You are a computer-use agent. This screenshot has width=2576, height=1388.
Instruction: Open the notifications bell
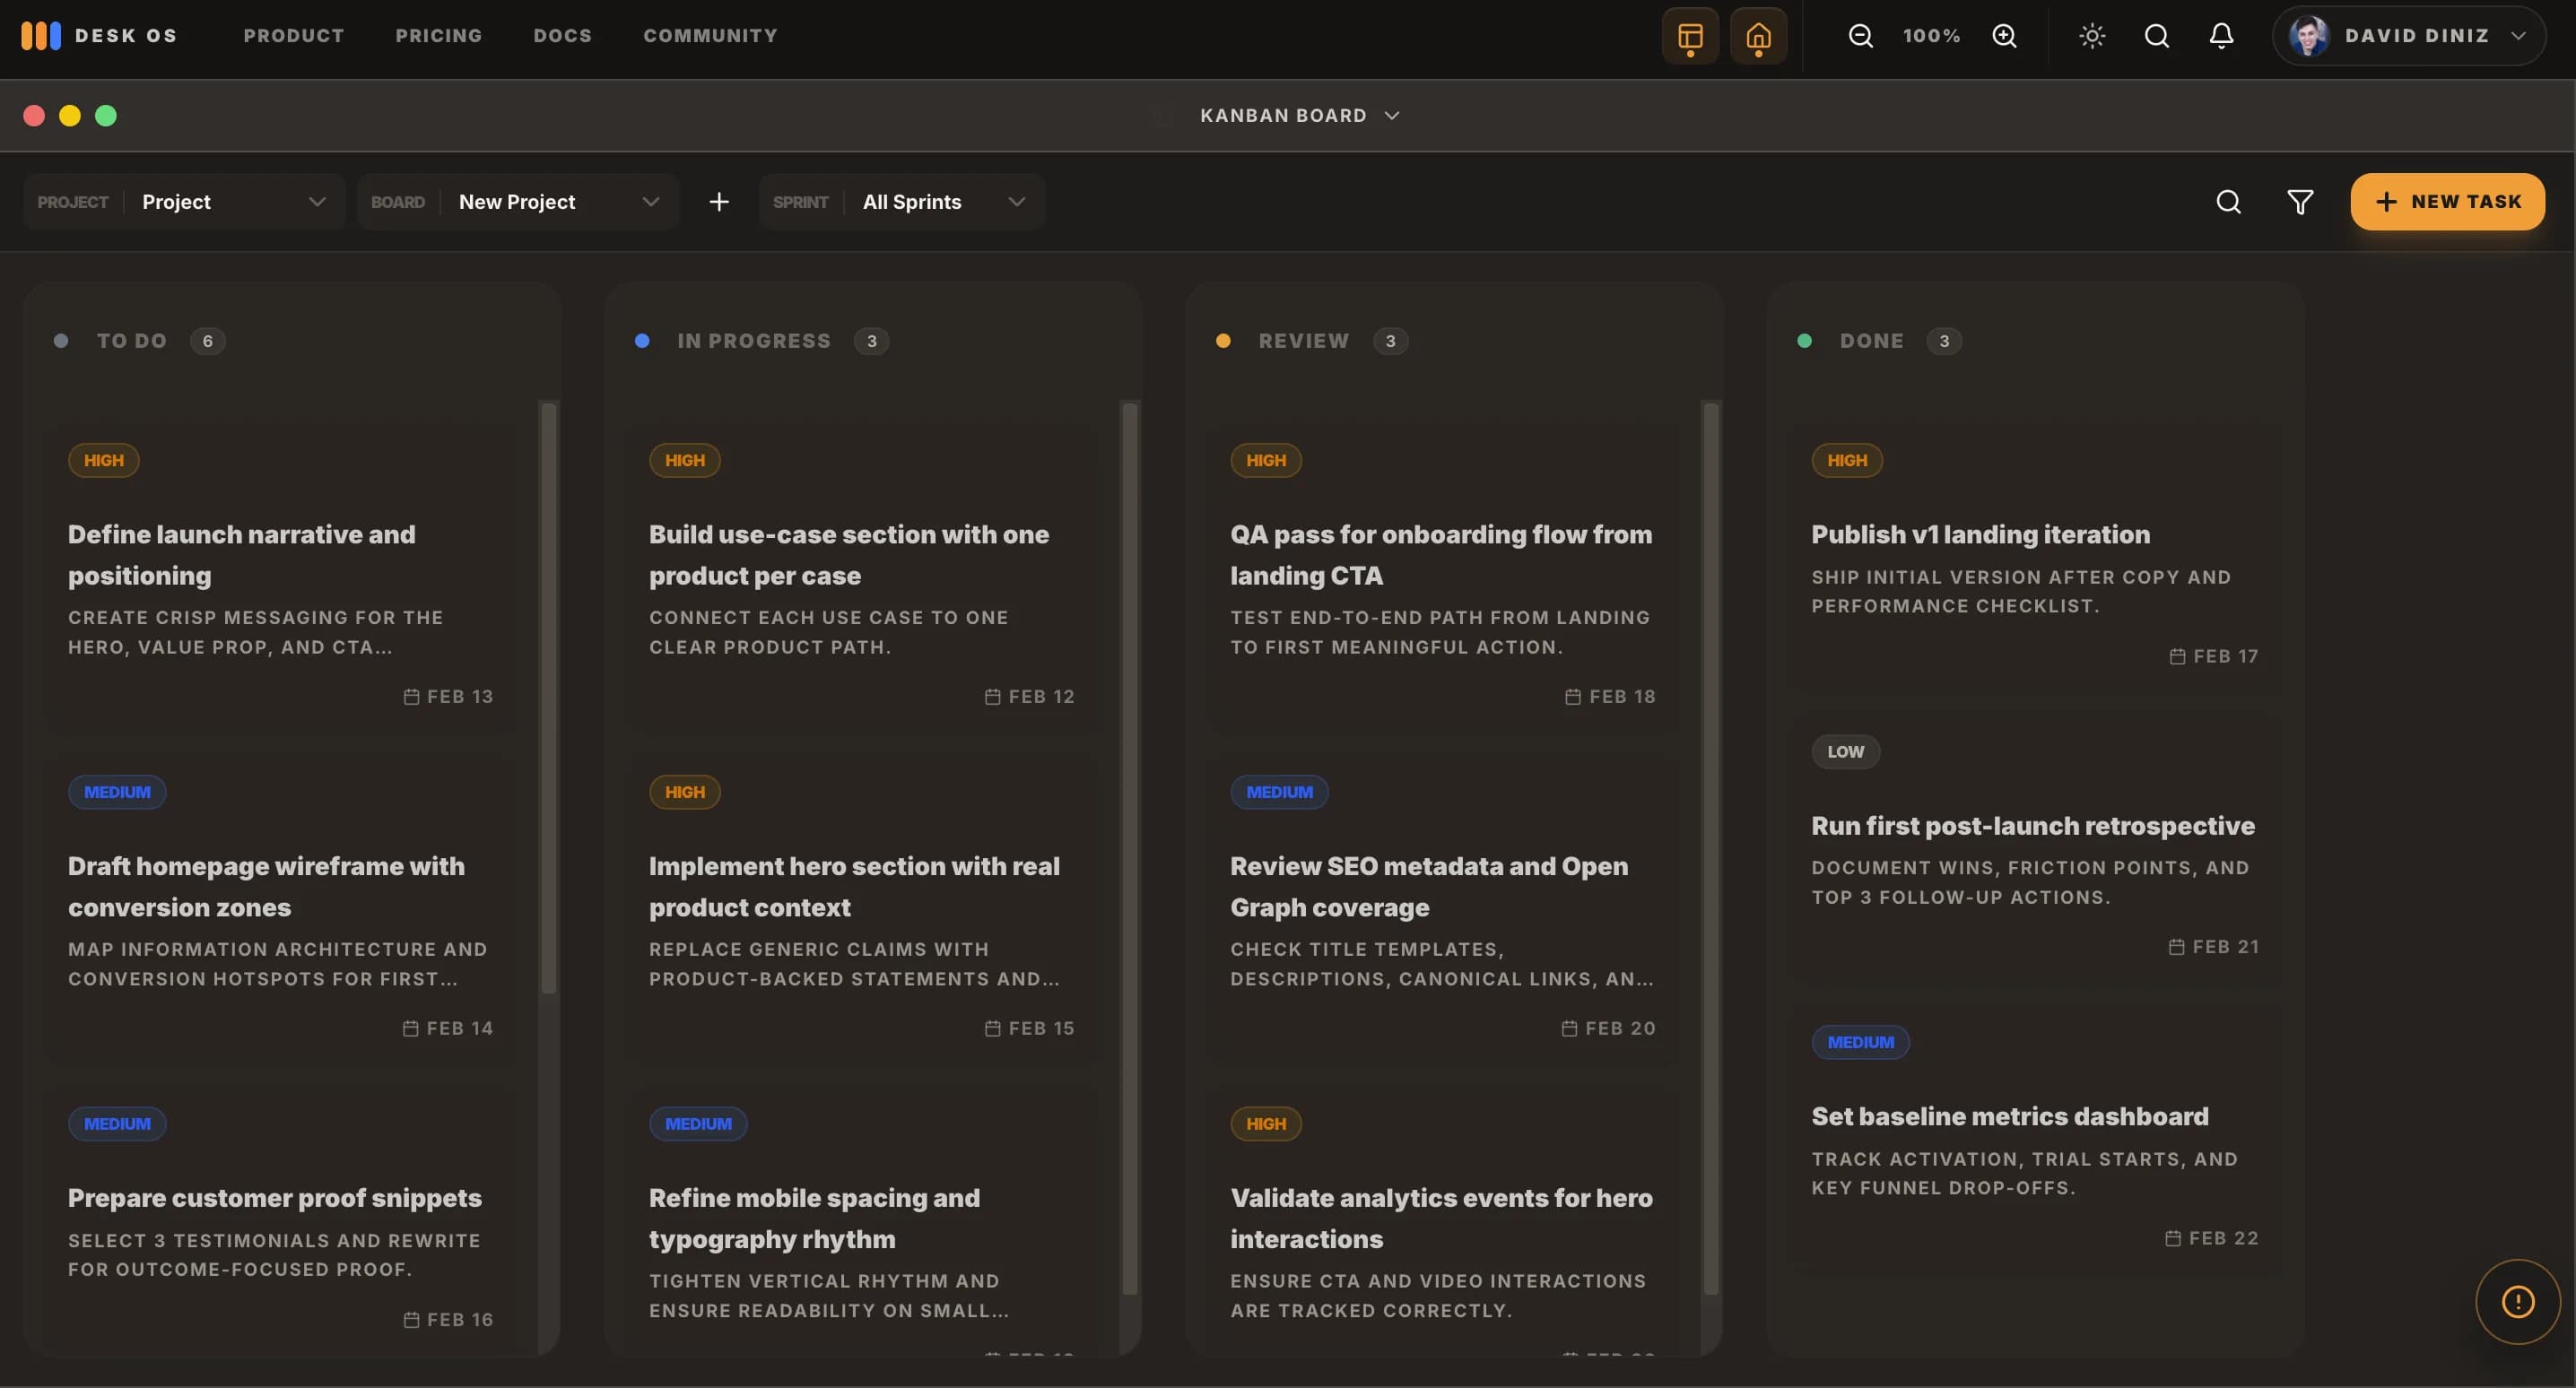tap(2220, 36)
